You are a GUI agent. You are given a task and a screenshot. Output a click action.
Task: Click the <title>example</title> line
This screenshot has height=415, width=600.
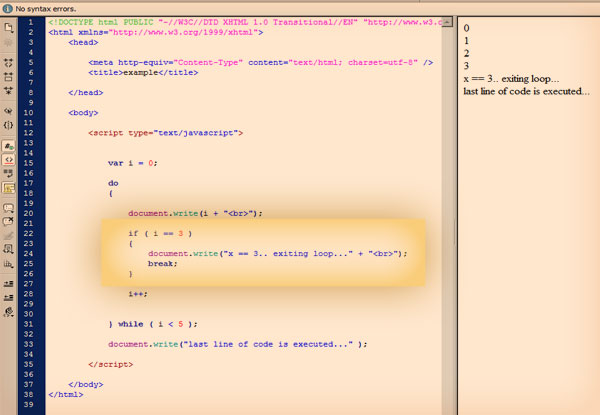click(x=143, y=72)
